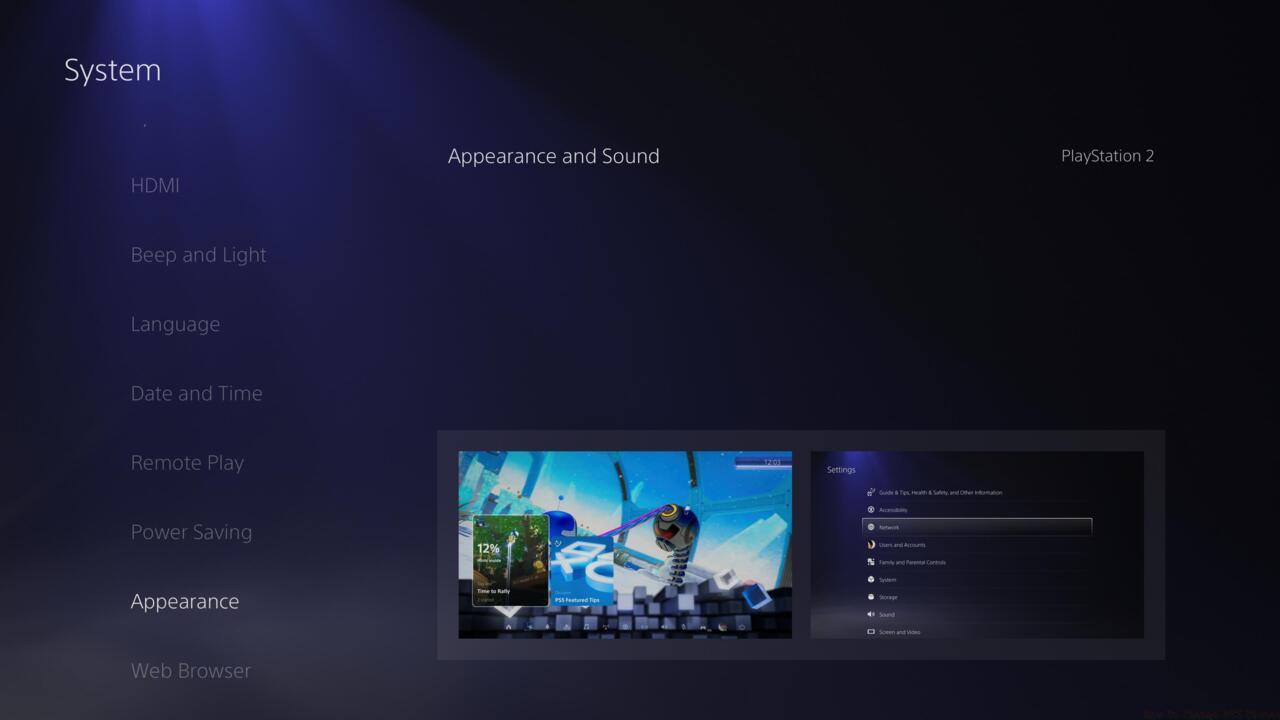Viewport: 1280px width, 720px height.
Task: Click the Screen and Video display icon
Action: 870,632
